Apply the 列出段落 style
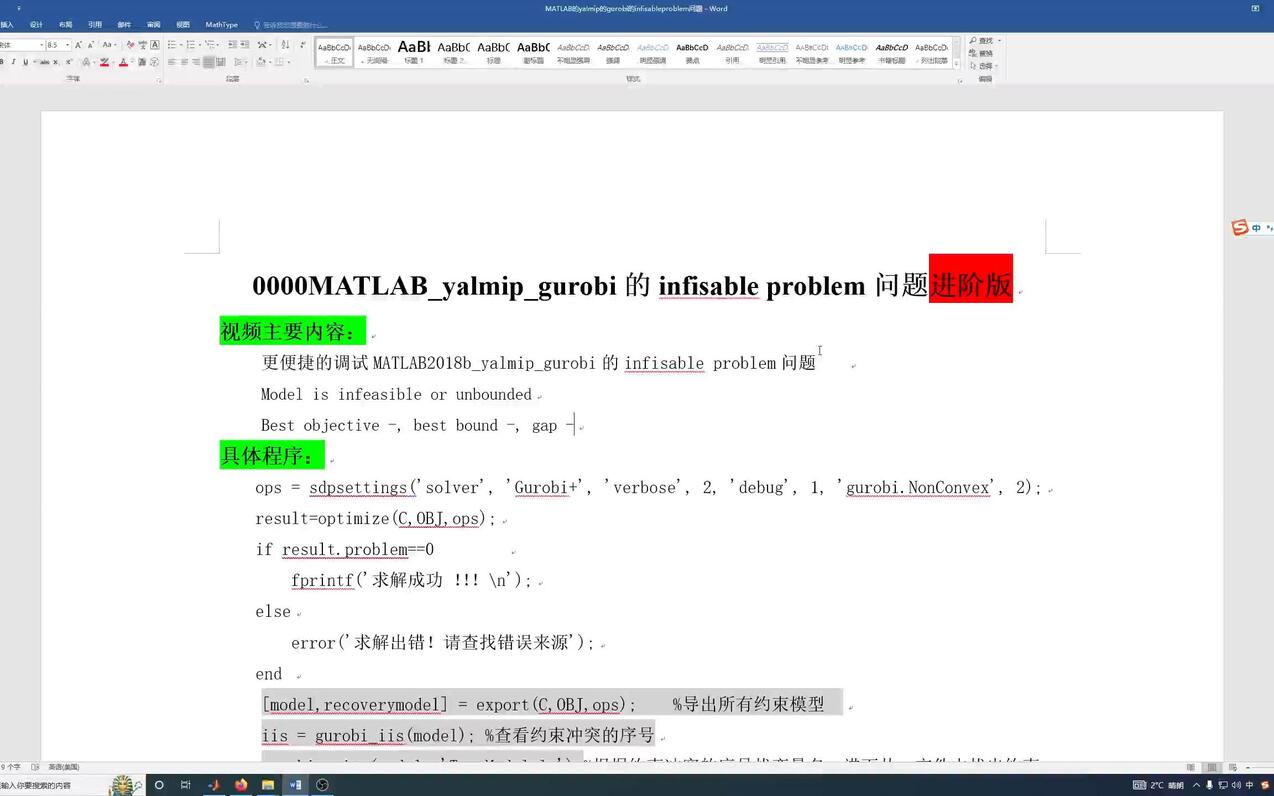 point(931,53)
